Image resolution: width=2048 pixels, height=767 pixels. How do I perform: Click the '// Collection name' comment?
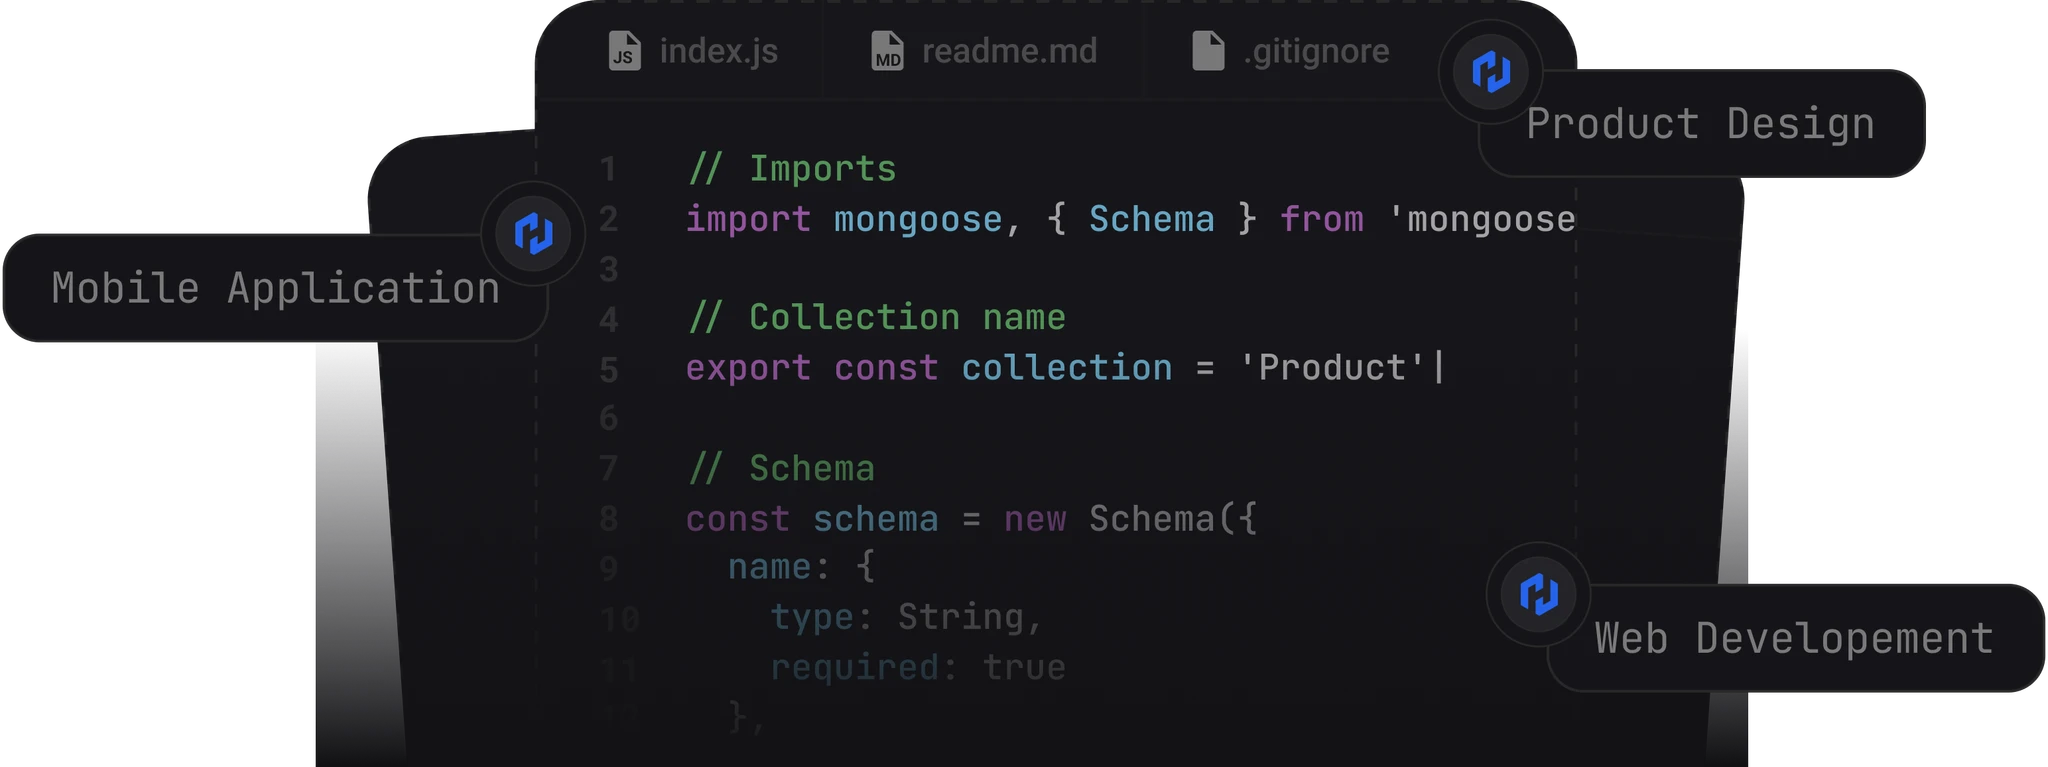click(x=877, y=318)
